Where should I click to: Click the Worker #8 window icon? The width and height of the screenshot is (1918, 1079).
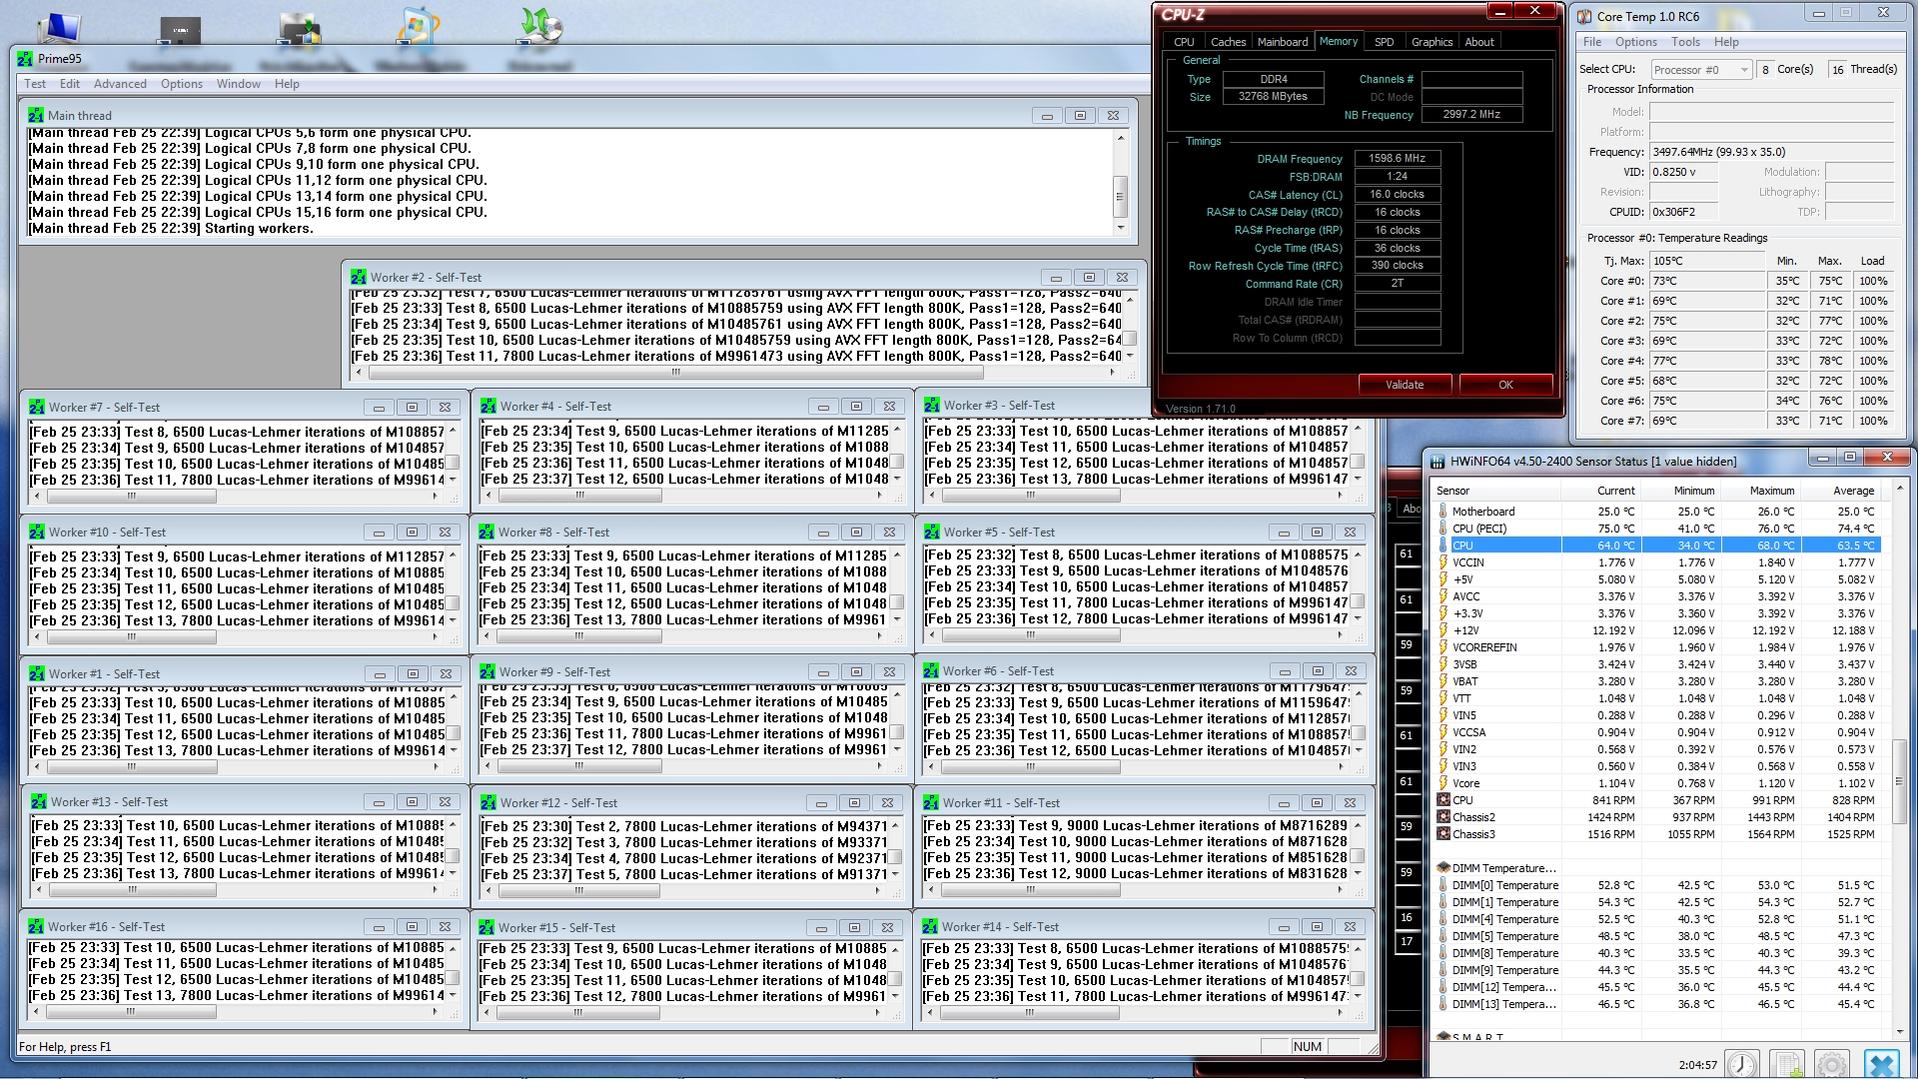(x=487, y=532)
